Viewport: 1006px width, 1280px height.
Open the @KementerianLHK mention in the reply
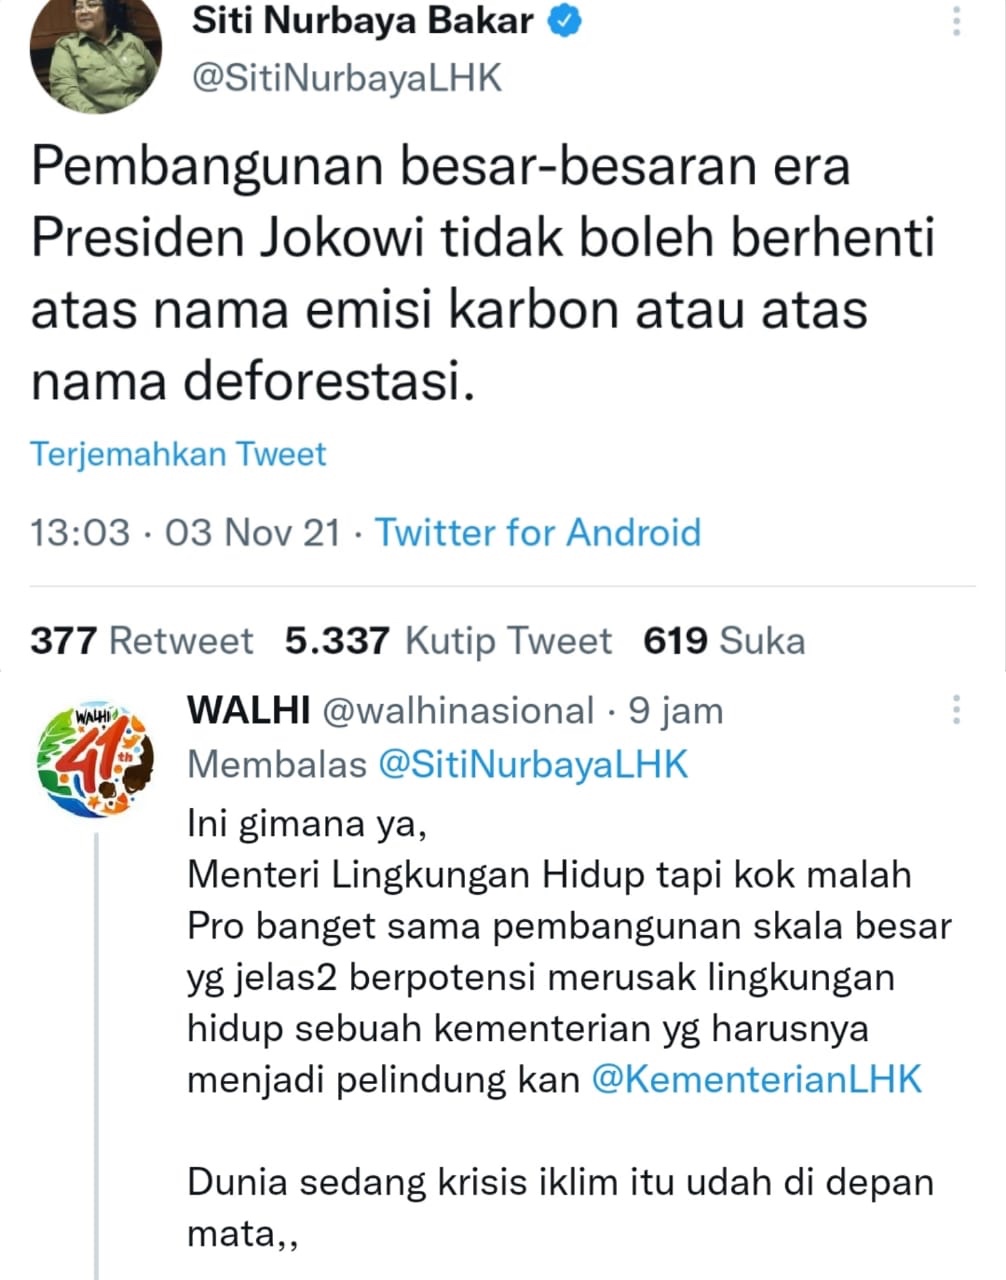pyautogui.click(x=757, y=1079)
